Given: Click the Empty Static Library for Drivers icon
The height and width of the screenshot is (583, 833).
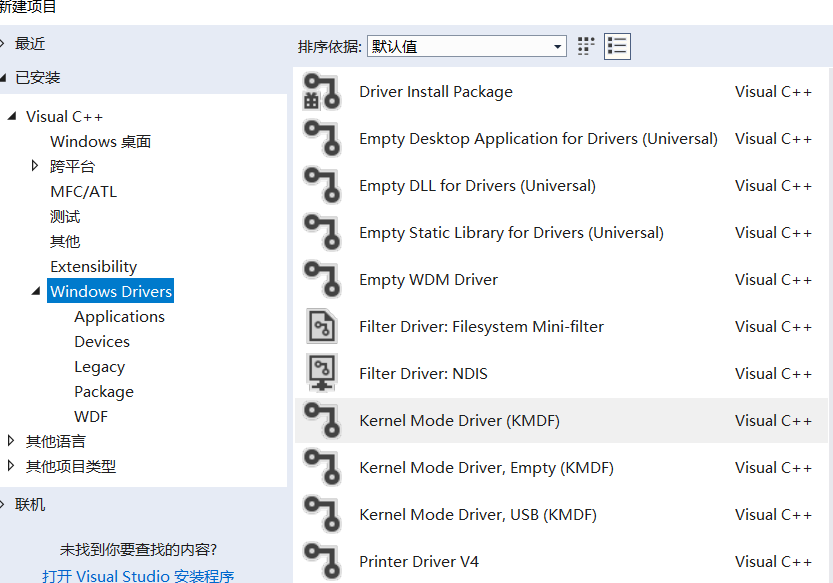Looking at the screenshot, I should pyautogui.click(x=321, y=233).
